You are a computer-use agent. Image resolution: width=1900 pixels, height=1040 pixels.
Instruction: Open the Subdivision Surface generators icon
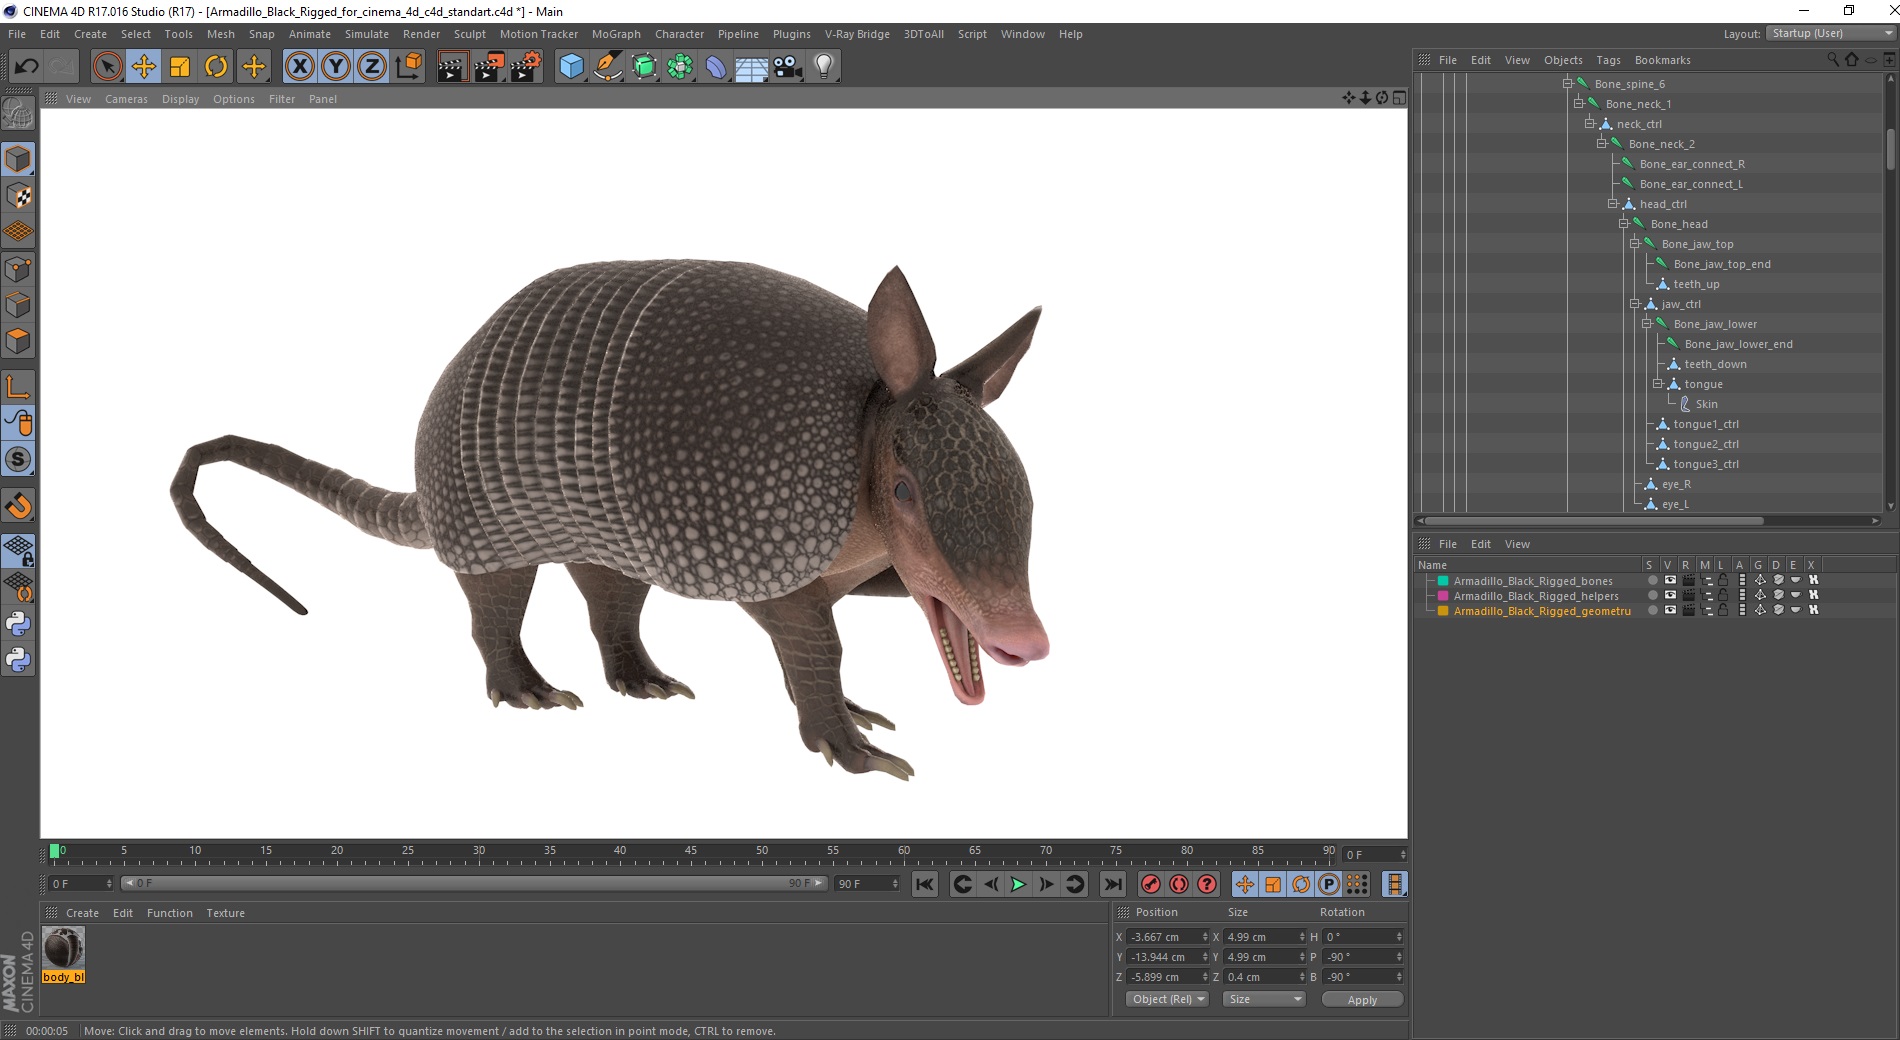click(644, 67)
